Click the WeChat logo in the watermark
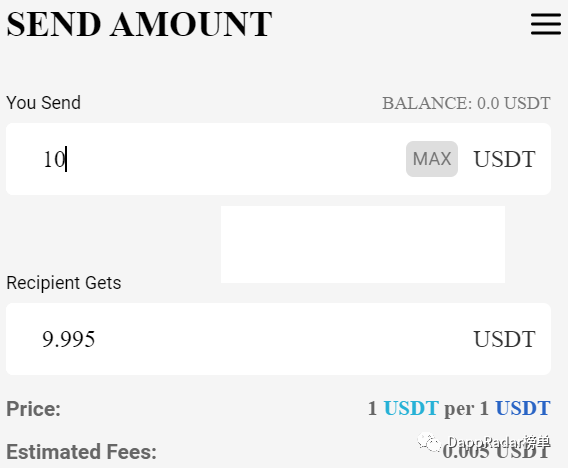 429,442
